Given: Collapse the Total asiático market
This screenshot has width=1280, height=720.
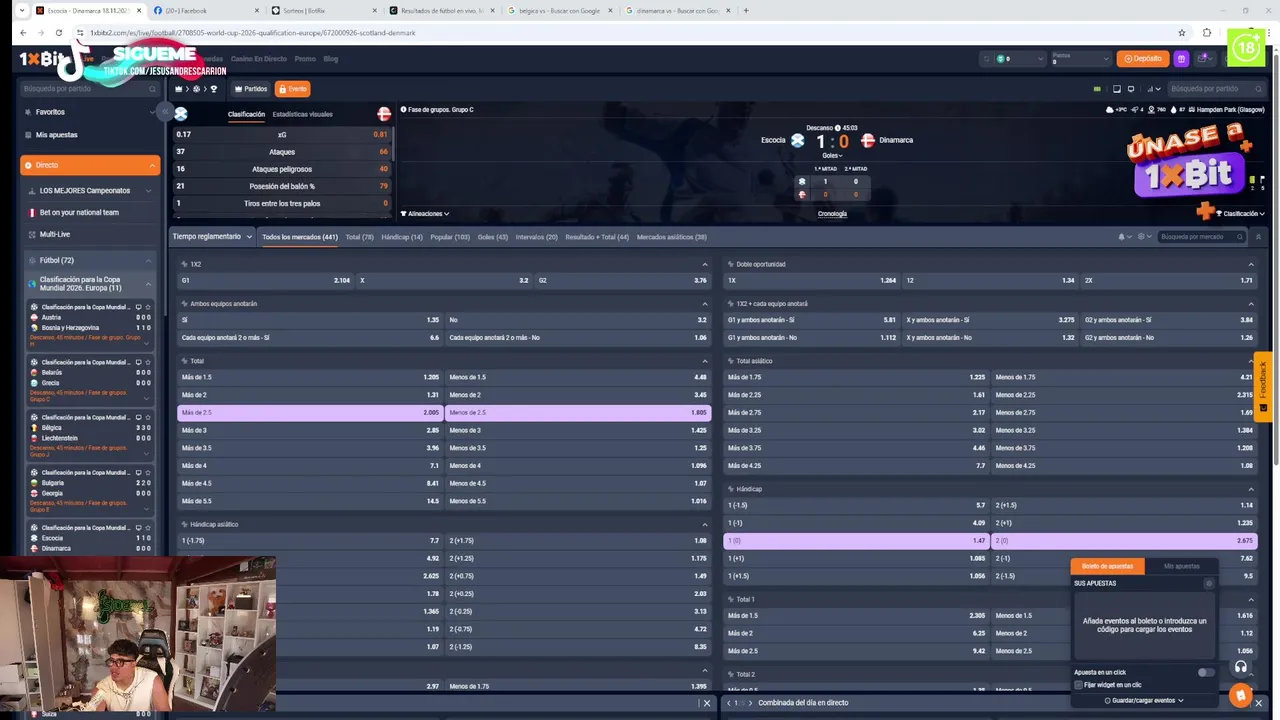Looking at the screenshot, I should pos(1250,361).
